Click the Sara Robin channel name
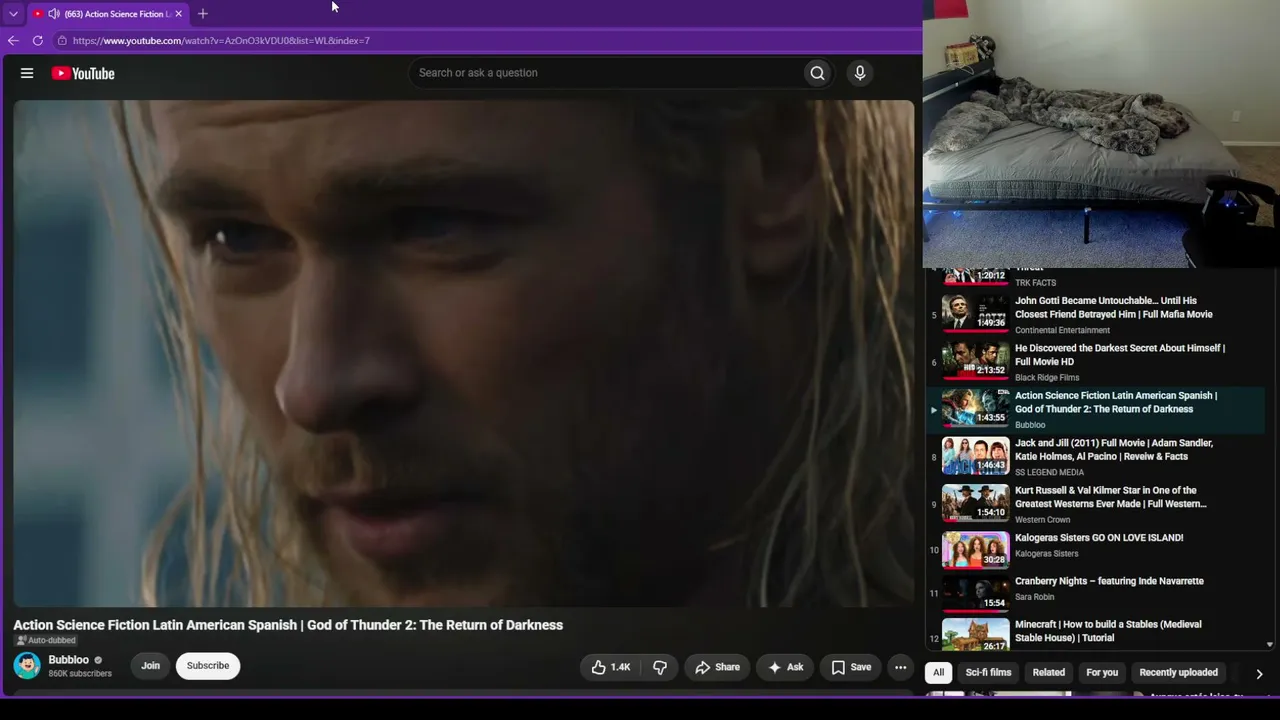1280x720 pixels. tap(1035, 597)
